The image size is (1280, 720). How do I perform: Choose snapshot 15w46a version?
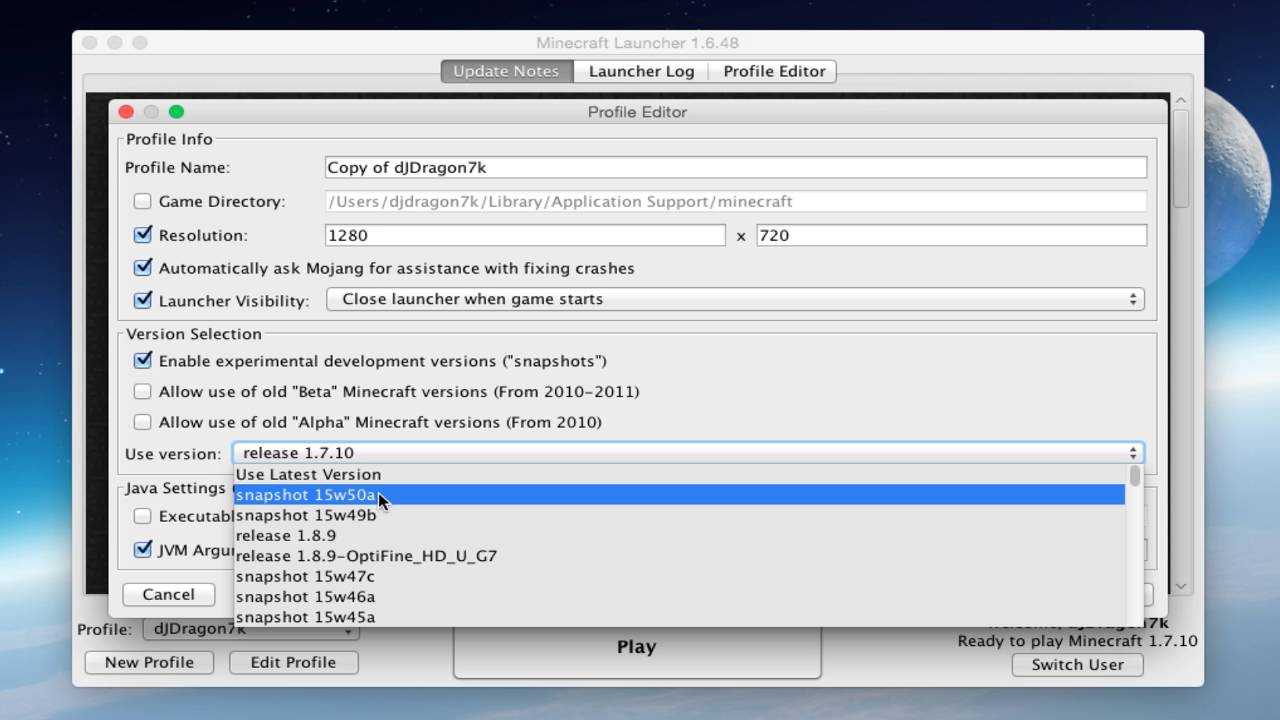point(680,597)
